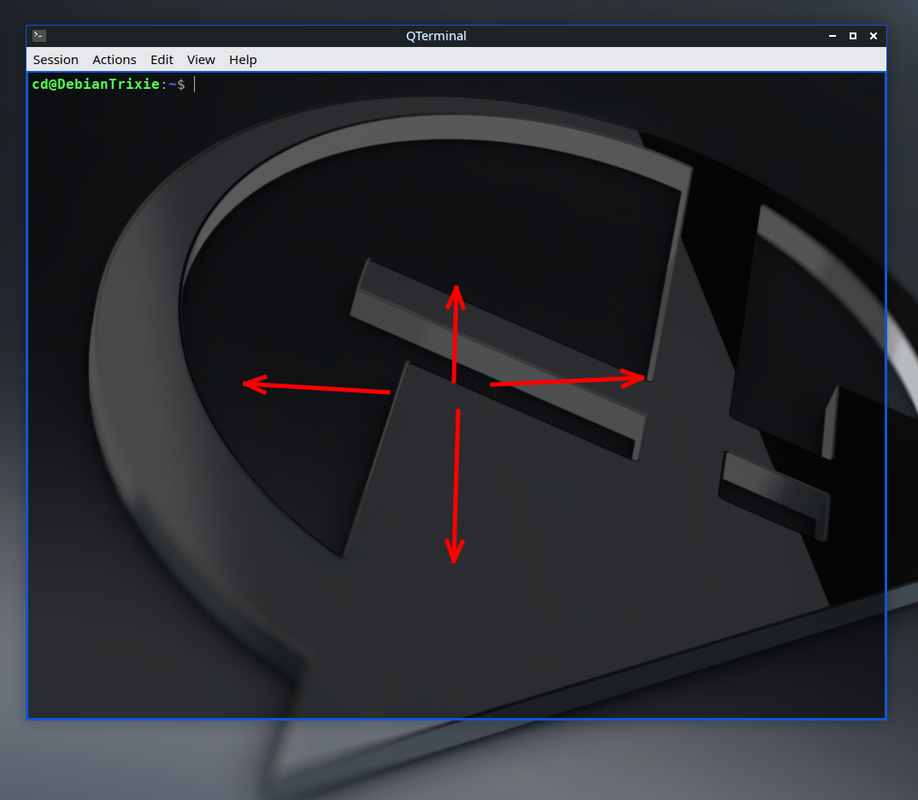Open the Session menu
Viewport: 918px width, 800px height.
click(56, 60)
